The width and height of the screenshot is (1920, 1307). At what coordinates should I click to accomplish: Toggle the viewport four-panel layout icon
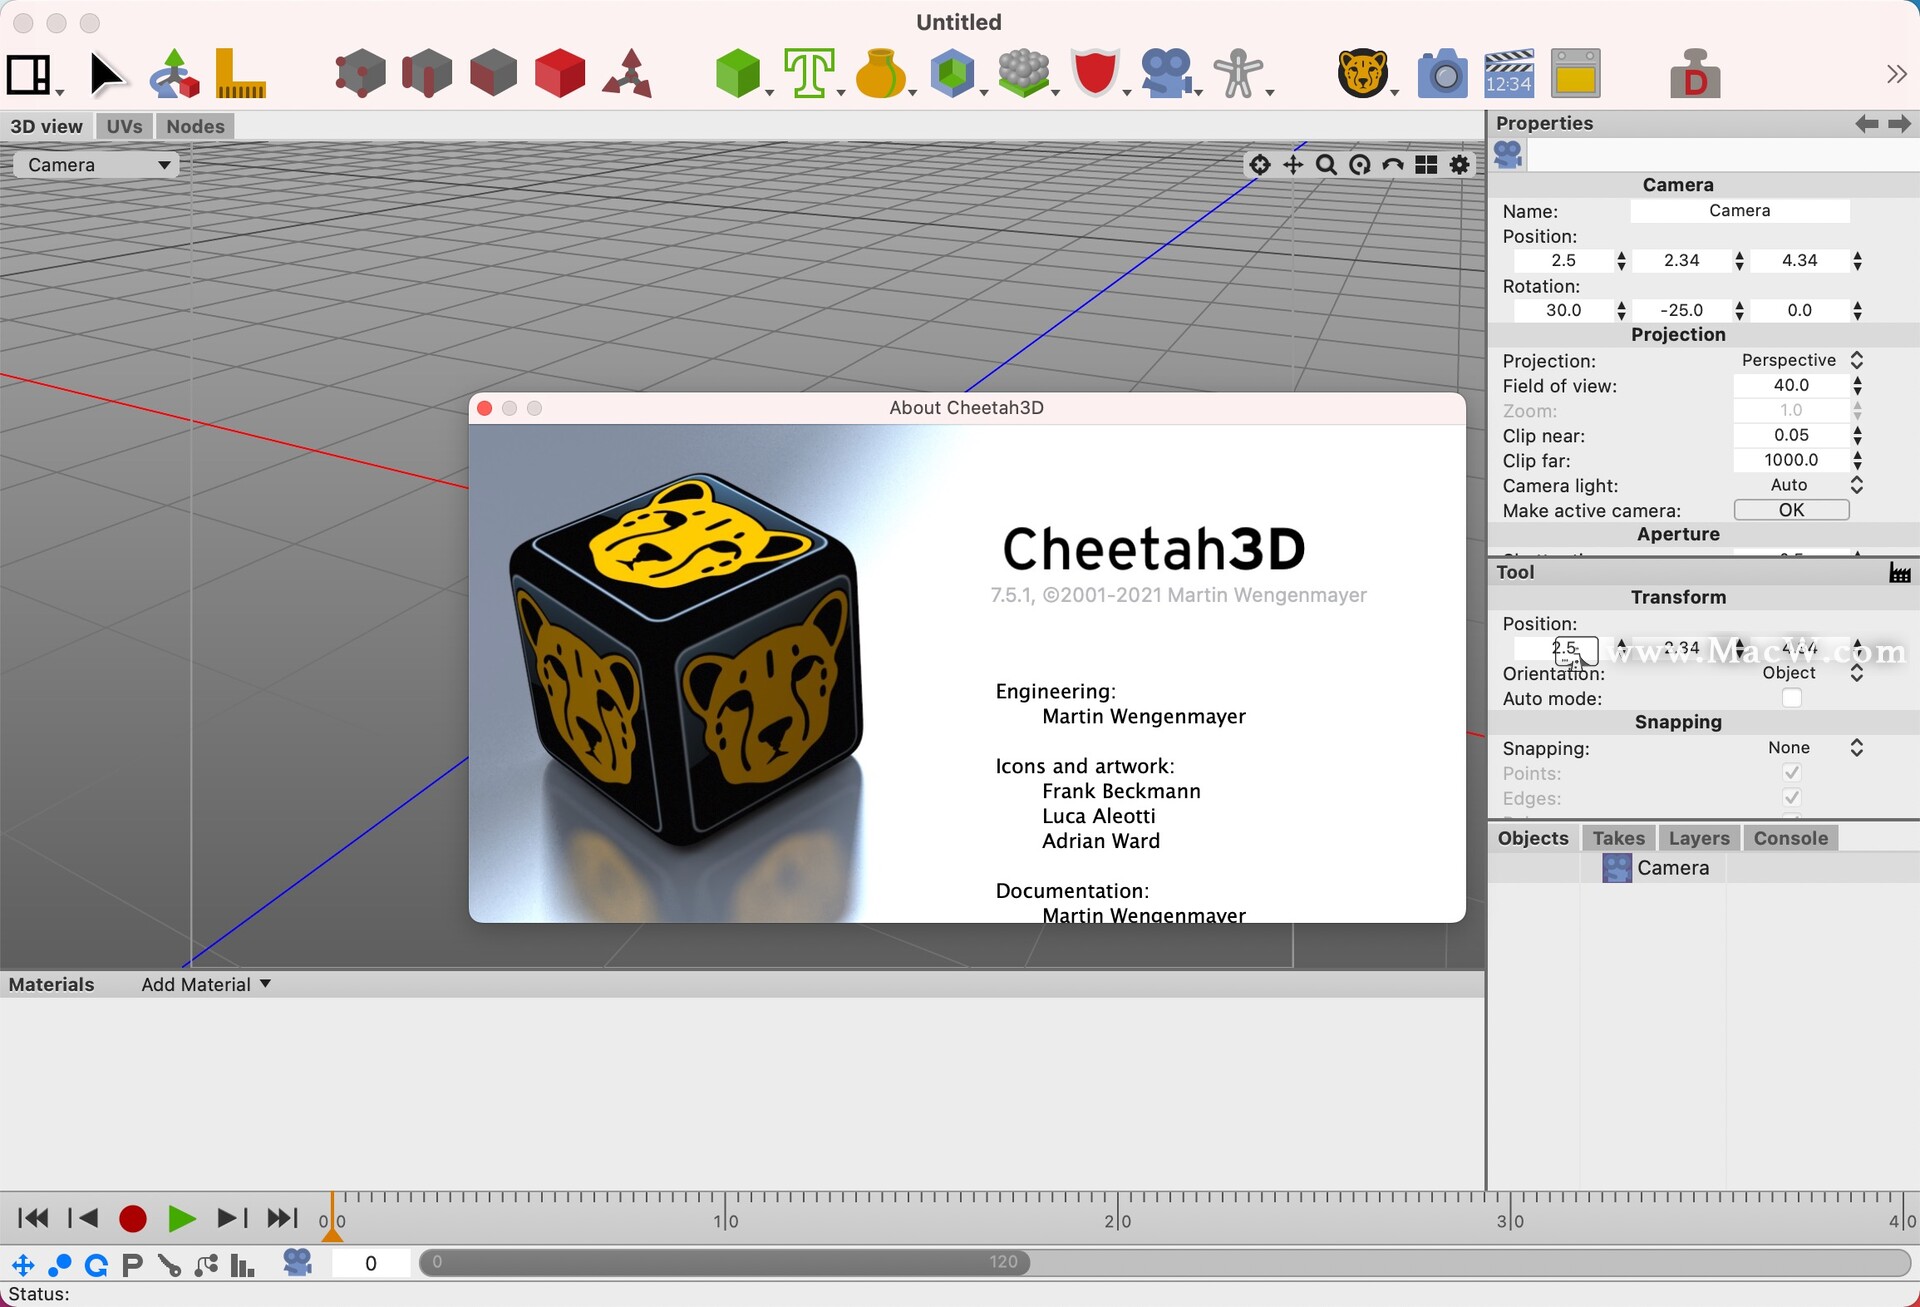[1426, 165]
